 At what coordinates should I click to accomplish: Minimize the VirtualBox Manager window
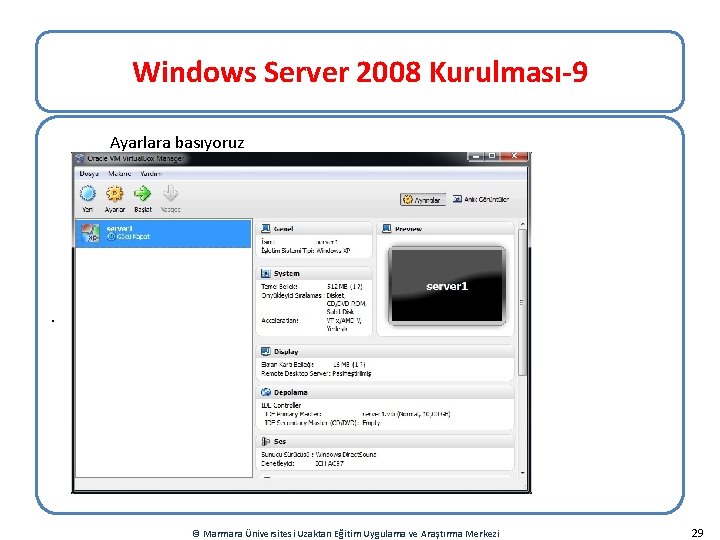pyautogui.click(x=476, y=157)
